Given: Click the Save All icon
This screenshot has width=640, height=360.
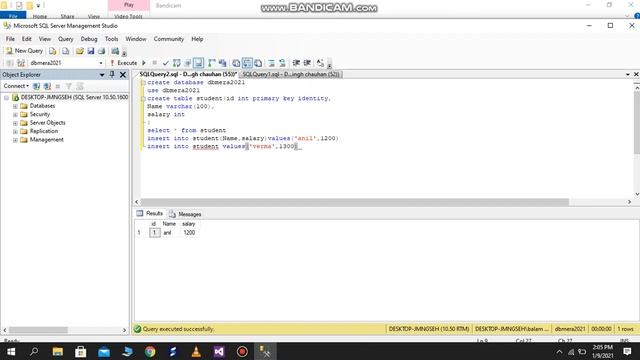Looking at the screenshot, I should 101,51.
